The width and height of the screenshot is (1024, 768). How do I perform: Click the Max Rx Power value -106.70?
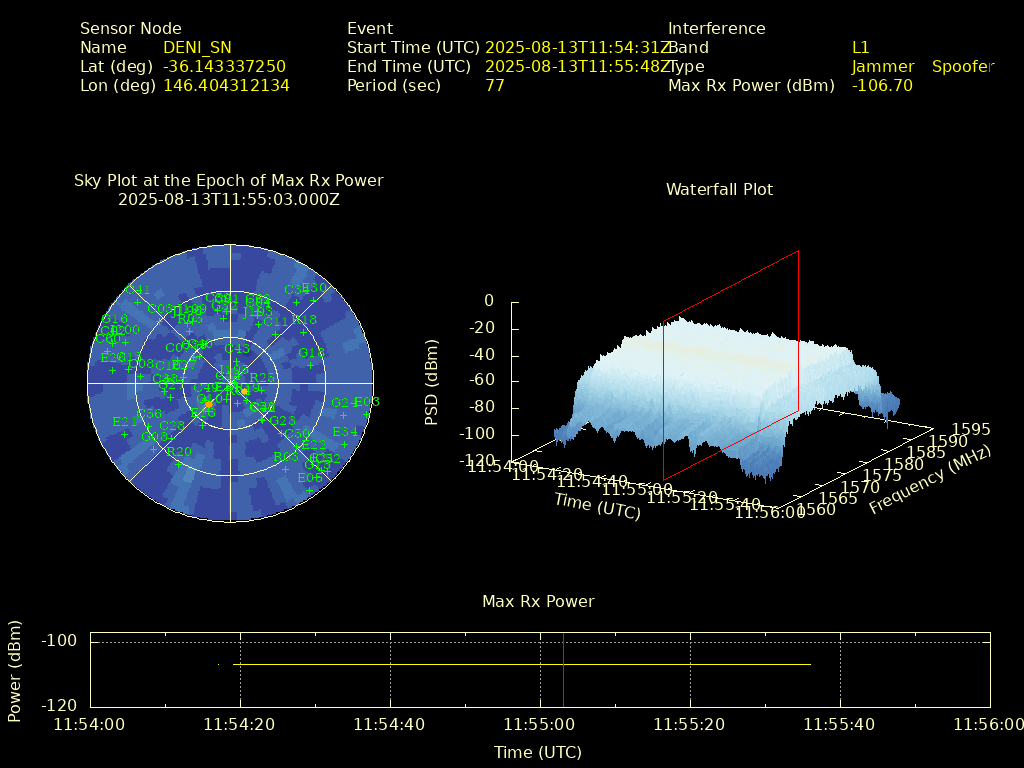[x=881, y=86]
